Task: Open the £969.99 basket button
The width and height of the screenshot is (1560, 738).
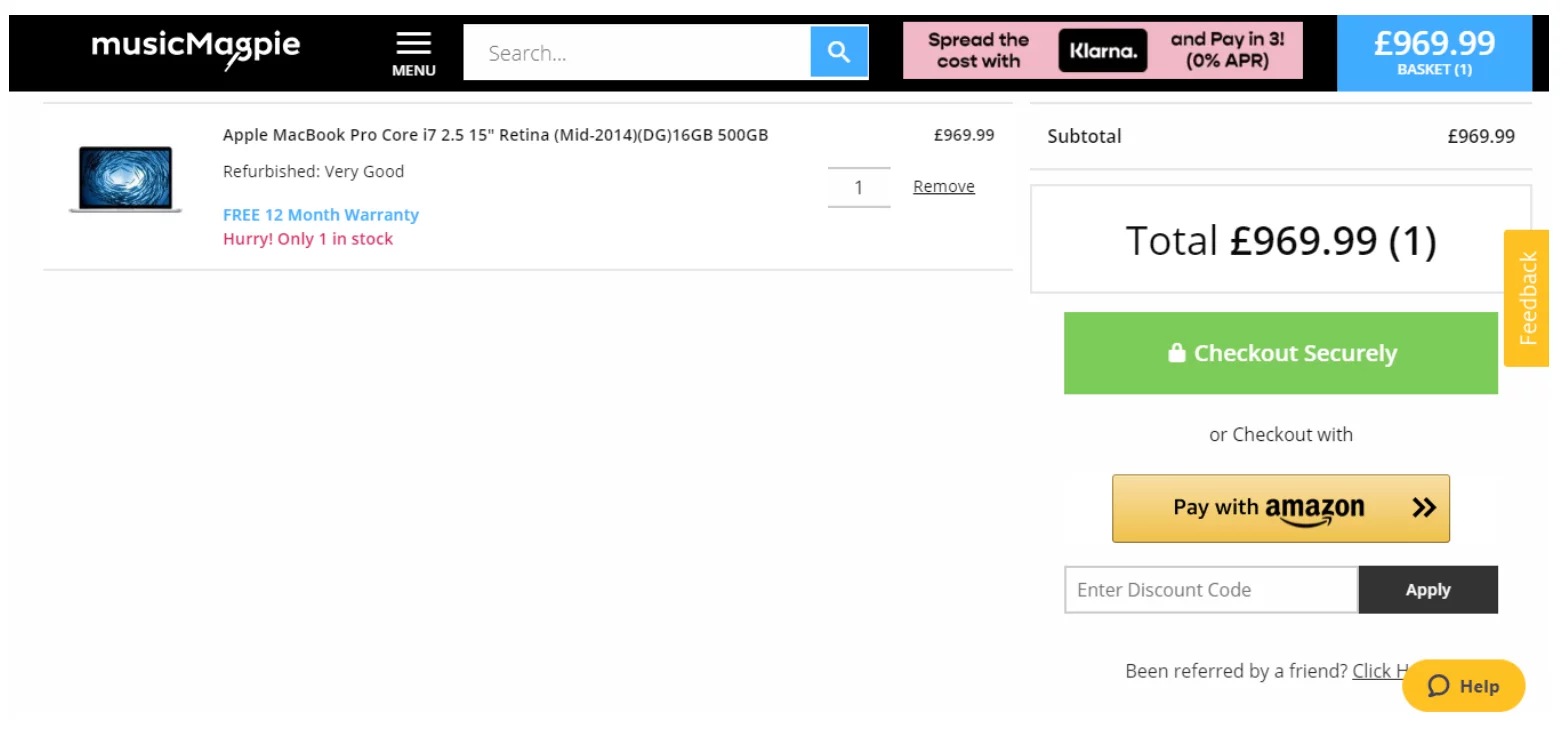Action: 1434,53
